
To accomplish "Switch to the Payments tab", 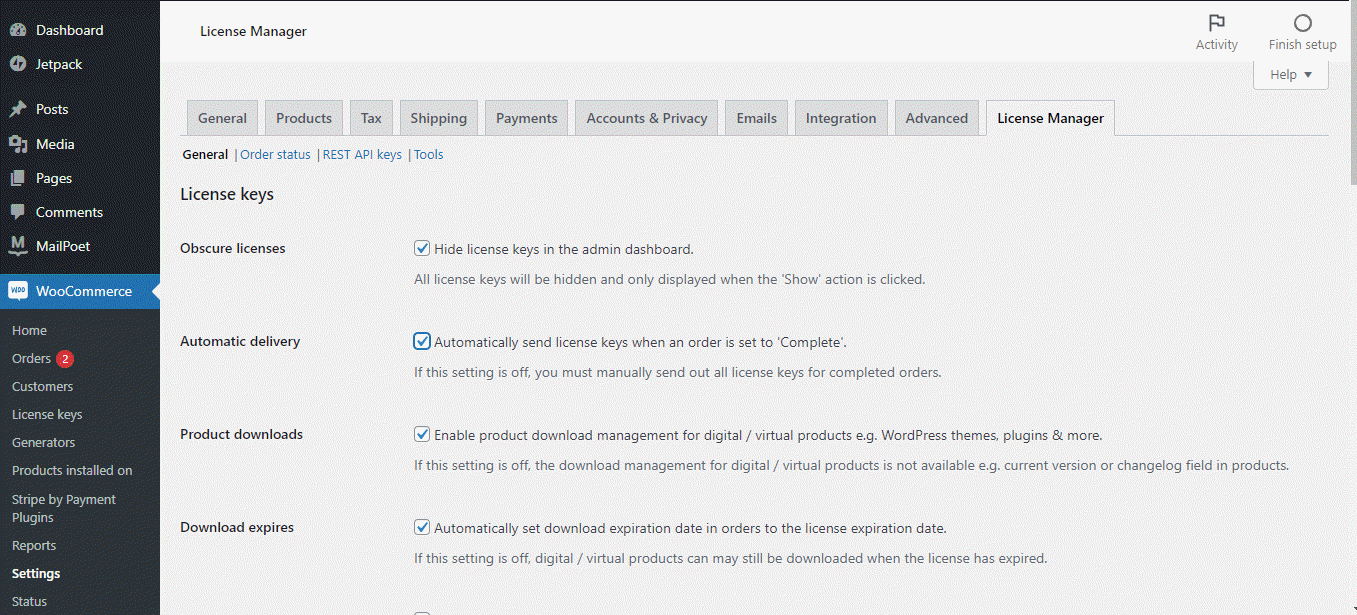I will pyautogui.click(x=526, y=118).
